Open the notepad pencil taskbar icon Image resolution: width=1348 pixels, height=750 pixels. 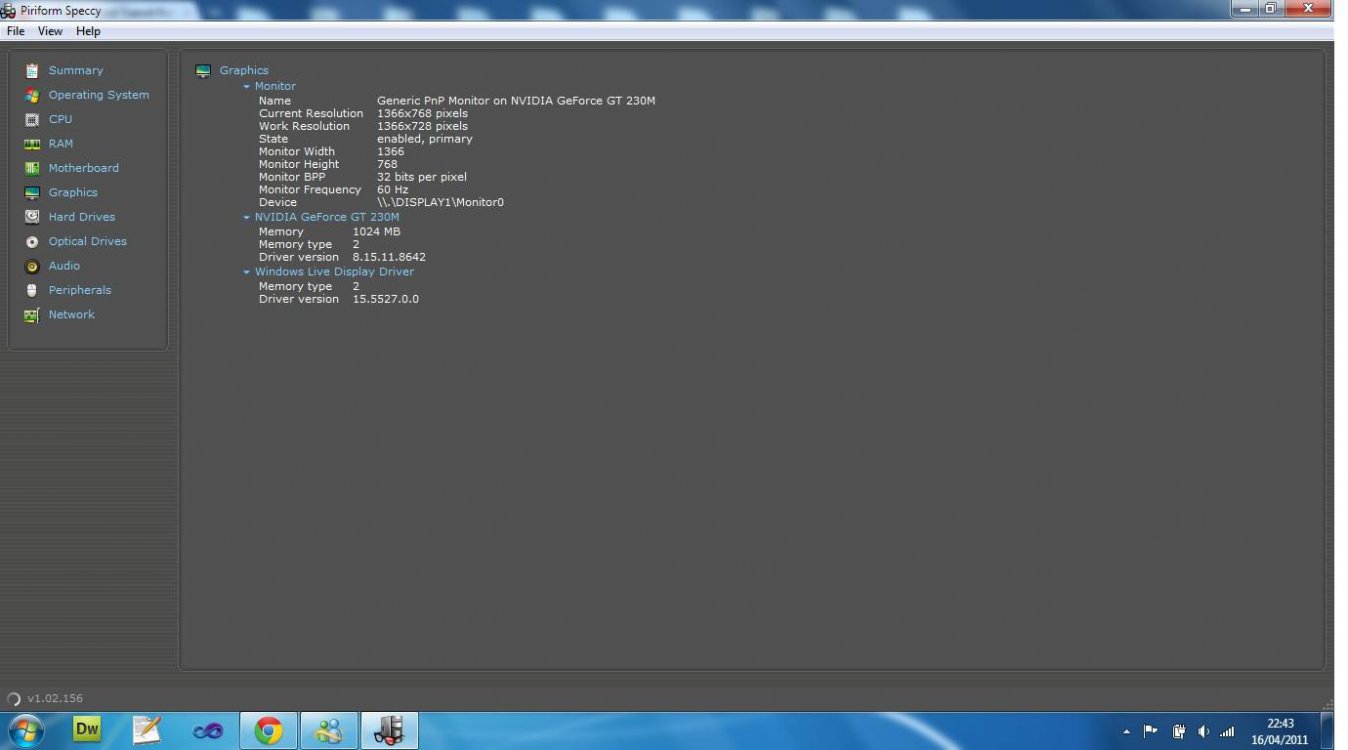(147, 730)
